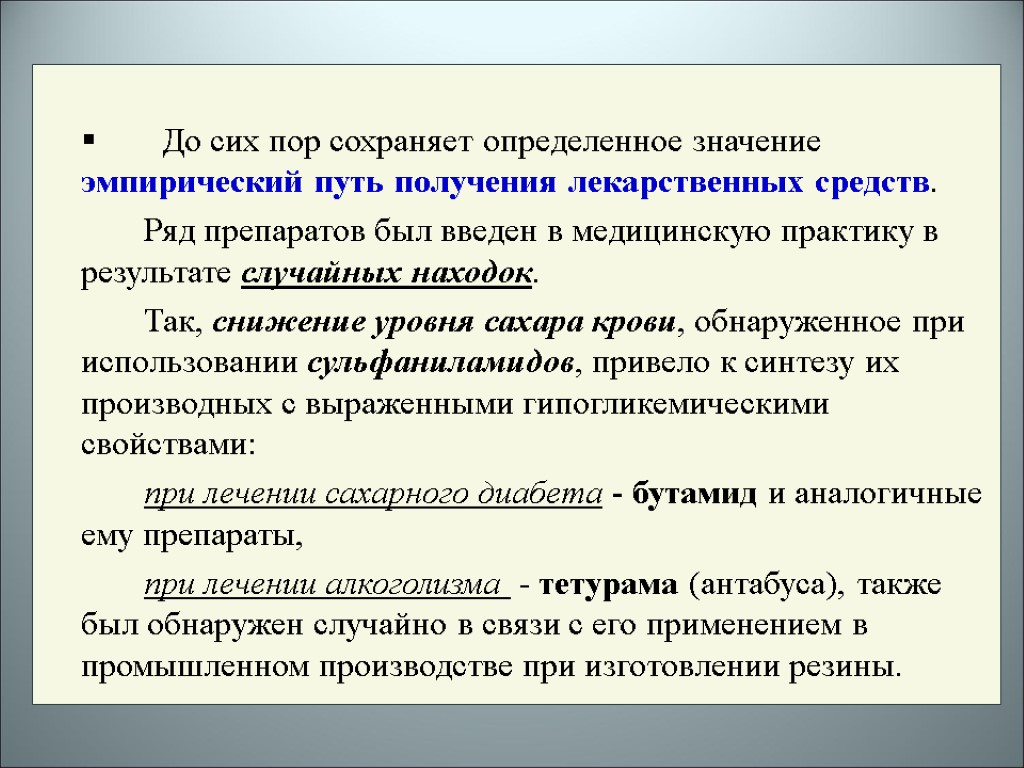1024x768 pixels.
Task: Click the bold italic word 'сульфаниламидов'
Action: [440, 364]
